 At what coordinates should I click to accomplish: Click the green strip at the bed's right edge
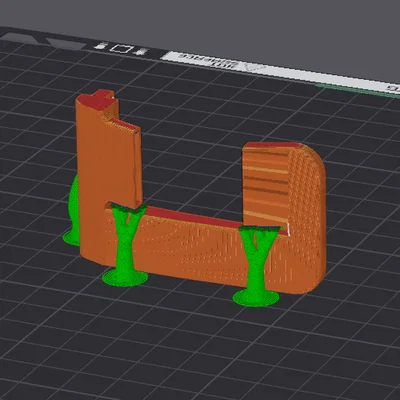tap(358, 91)
